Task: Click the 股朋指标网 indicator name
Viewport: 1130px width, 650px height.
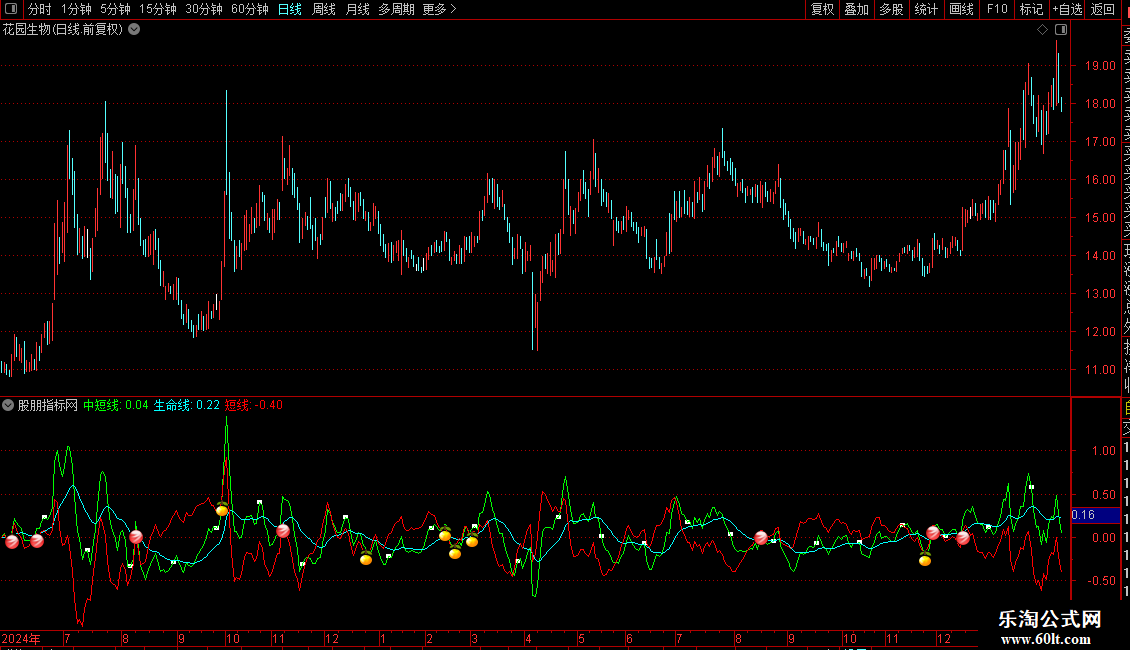Action: tap(48, 405)
